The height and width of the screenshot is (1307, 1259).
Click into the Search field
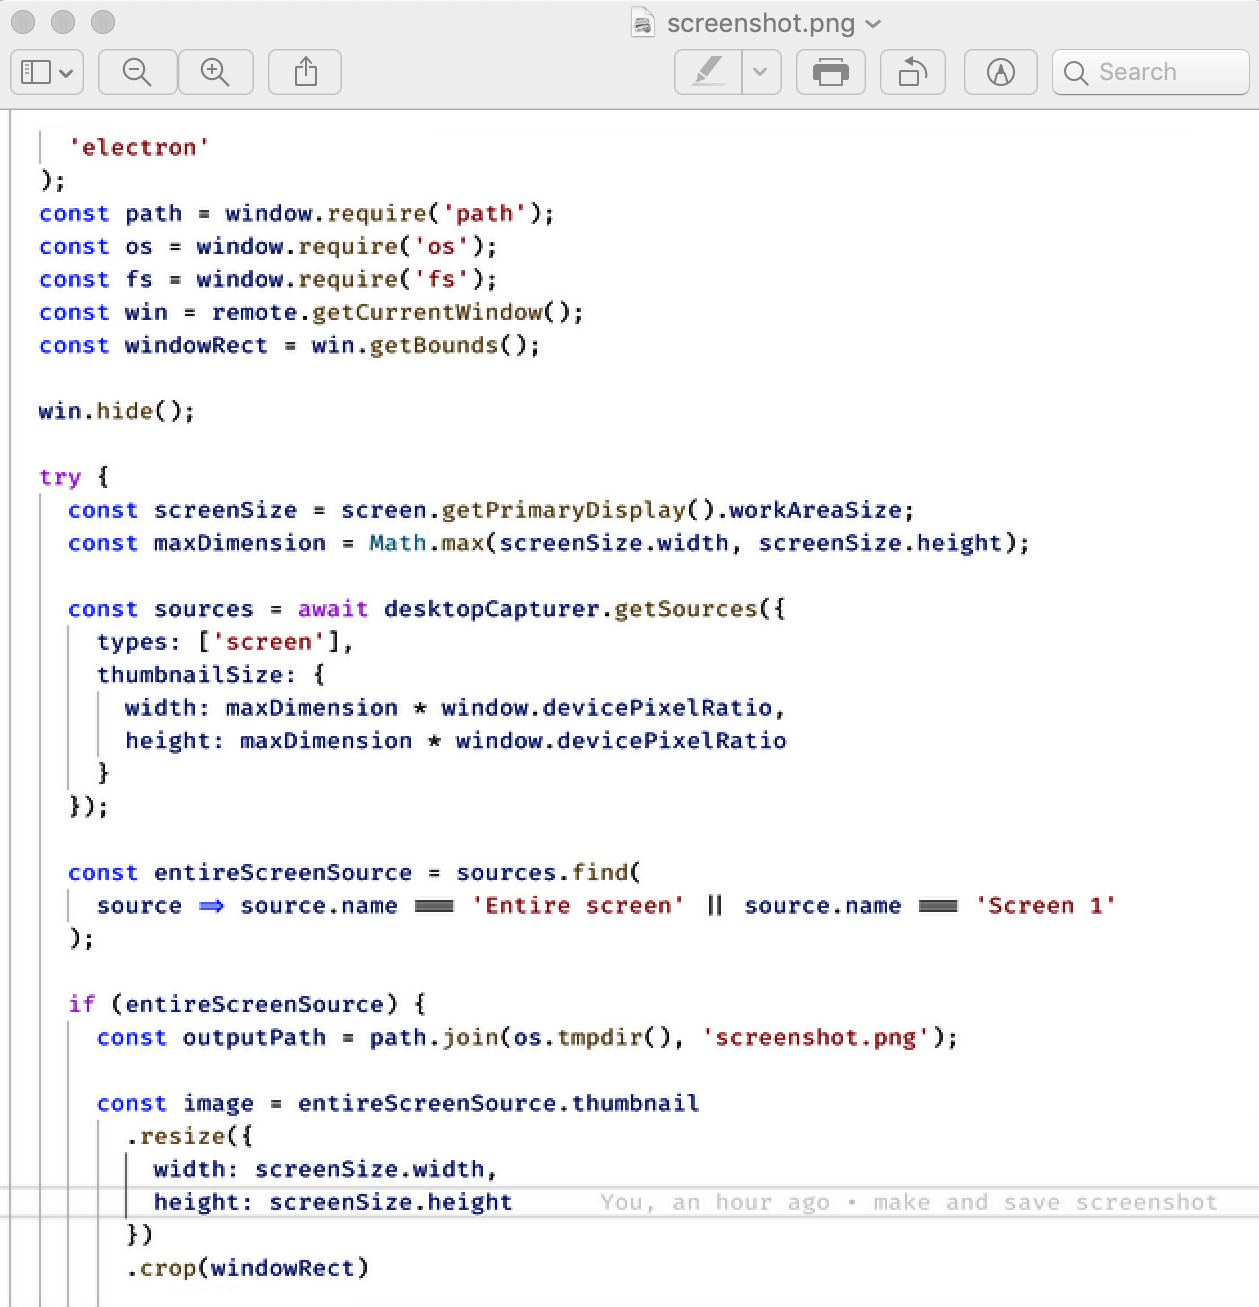coord(1151,72)
